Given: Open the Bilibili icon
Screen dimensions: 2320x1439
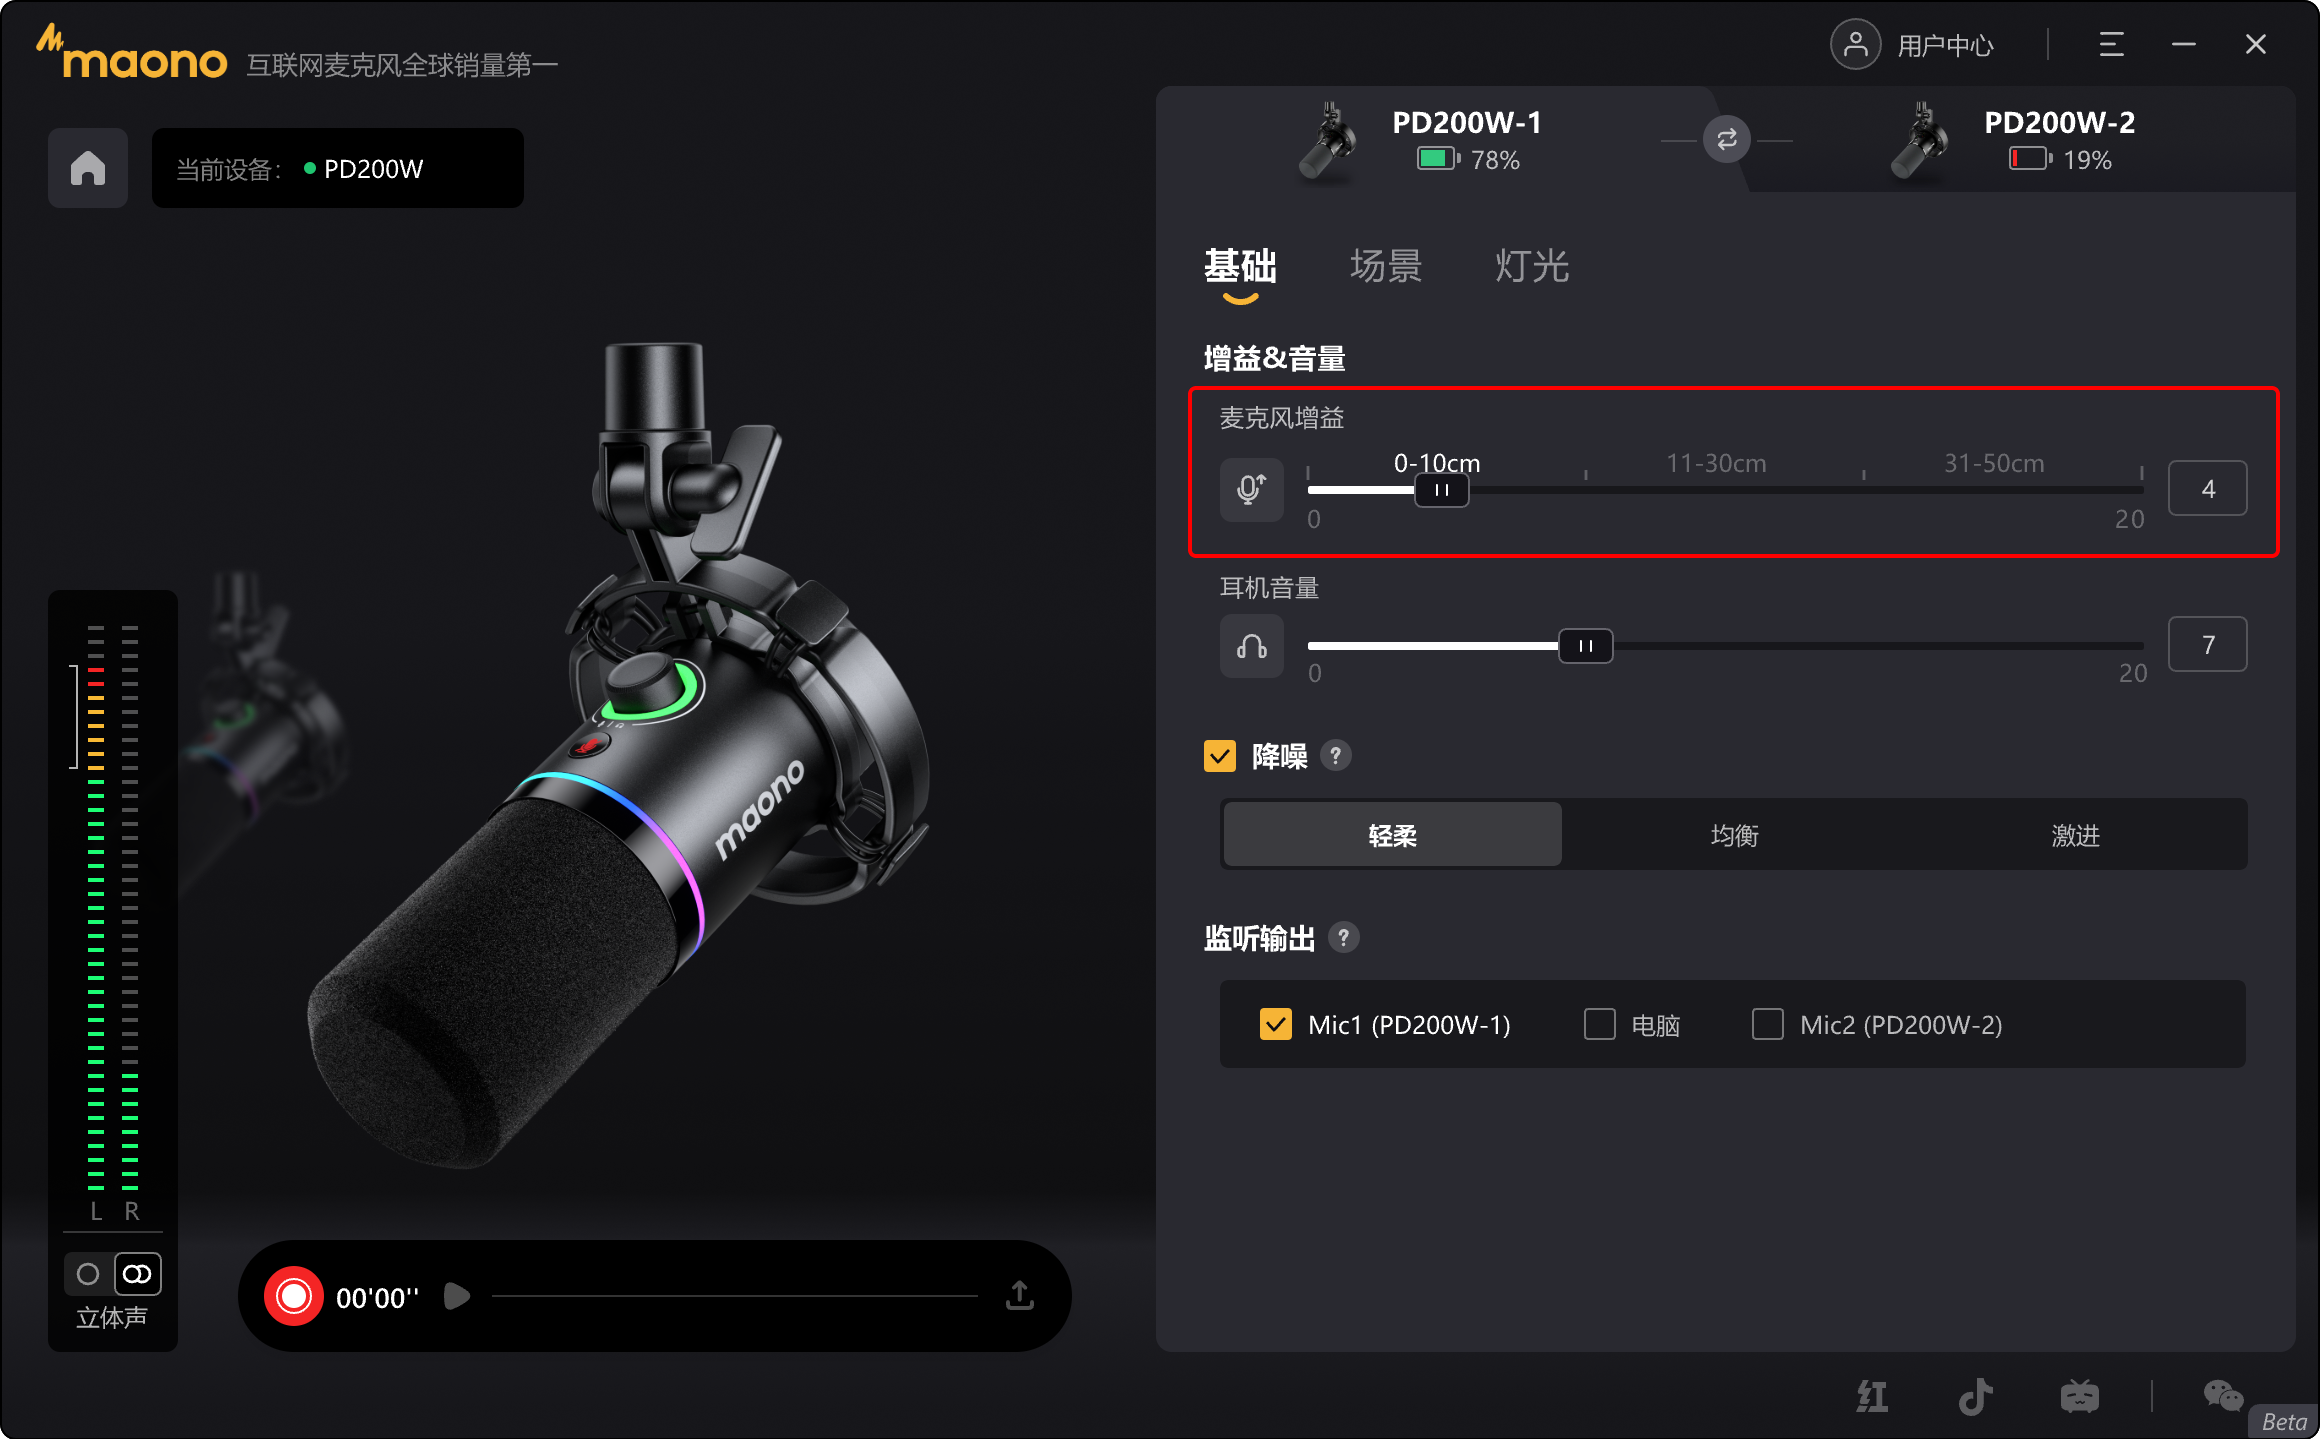Looking at the screenshot, I should click(x=2079, y=1396).
